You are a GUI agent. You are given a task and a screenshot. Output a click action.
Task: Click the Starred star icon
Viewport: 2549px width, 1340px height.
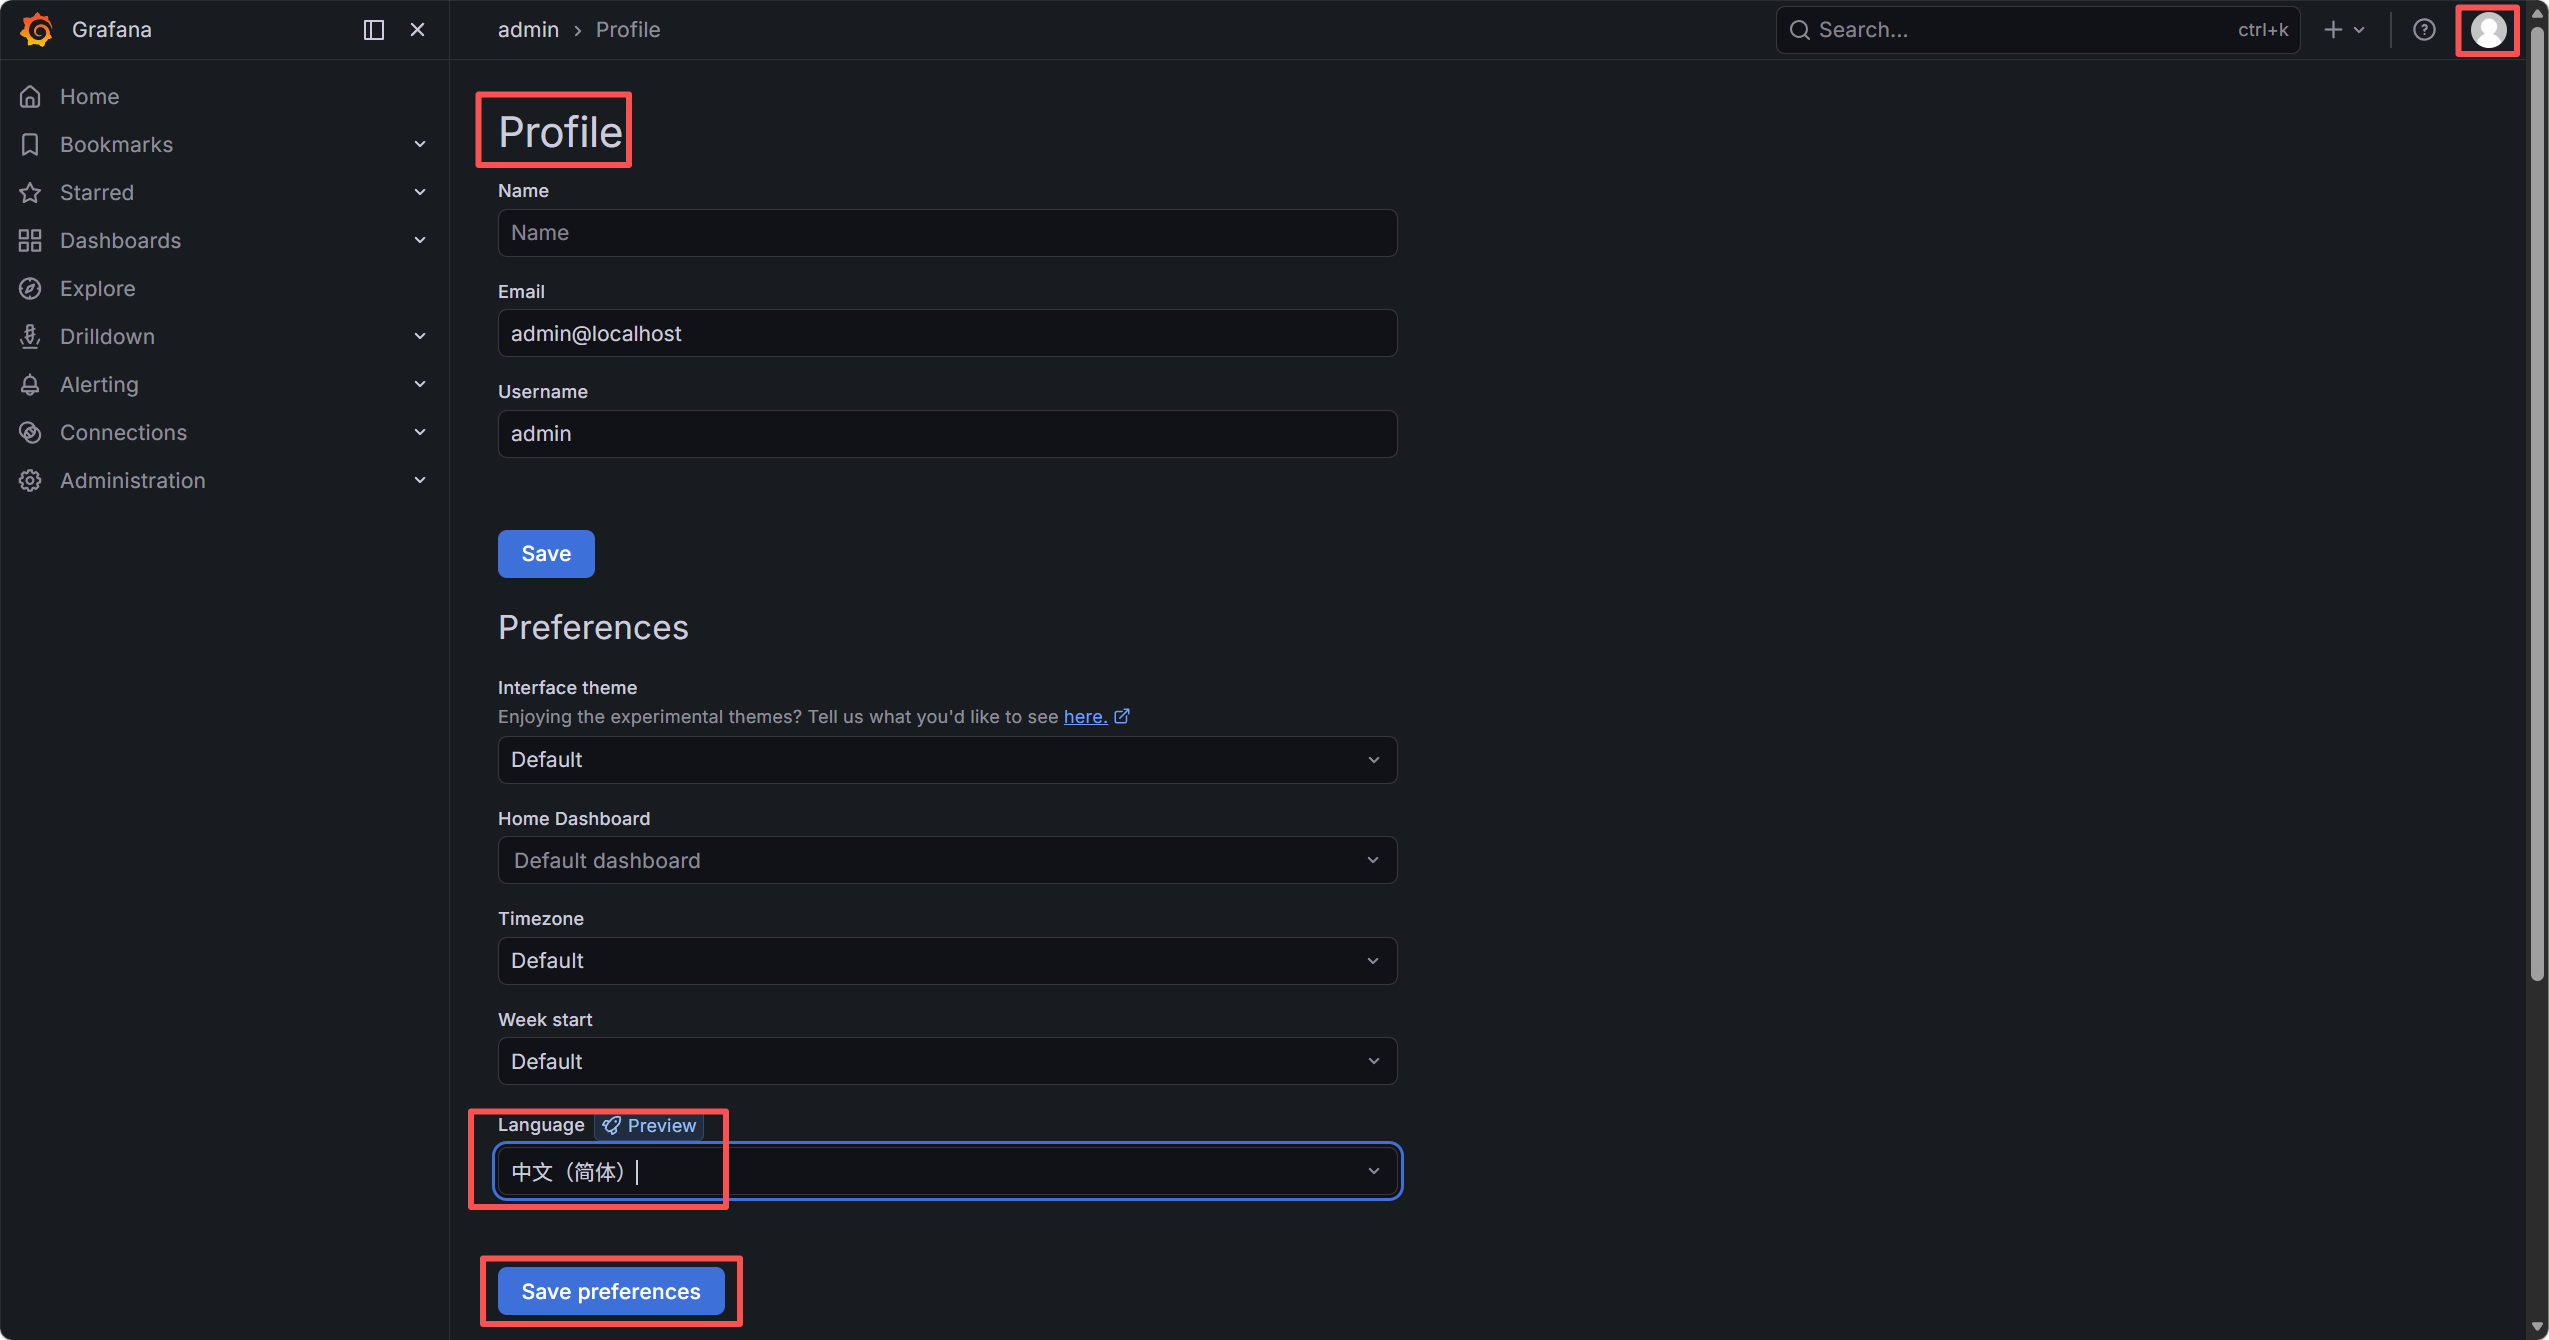30,193
